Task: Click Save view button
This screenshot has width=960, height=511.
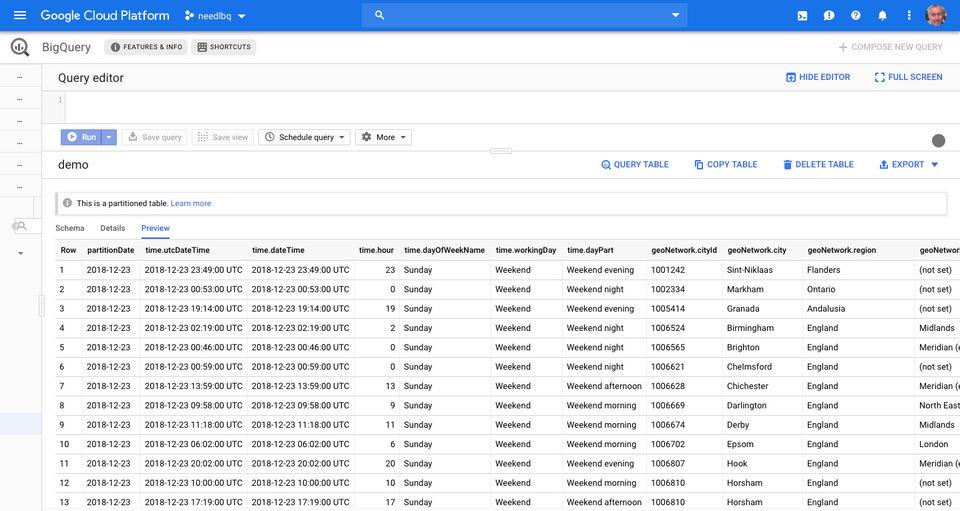Action: coord(223,137)
